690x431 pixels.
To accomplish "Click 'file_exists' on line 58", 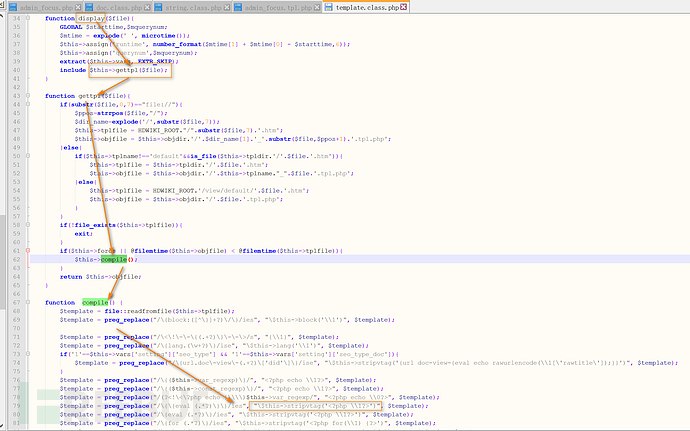I will (x=95, y=225).
